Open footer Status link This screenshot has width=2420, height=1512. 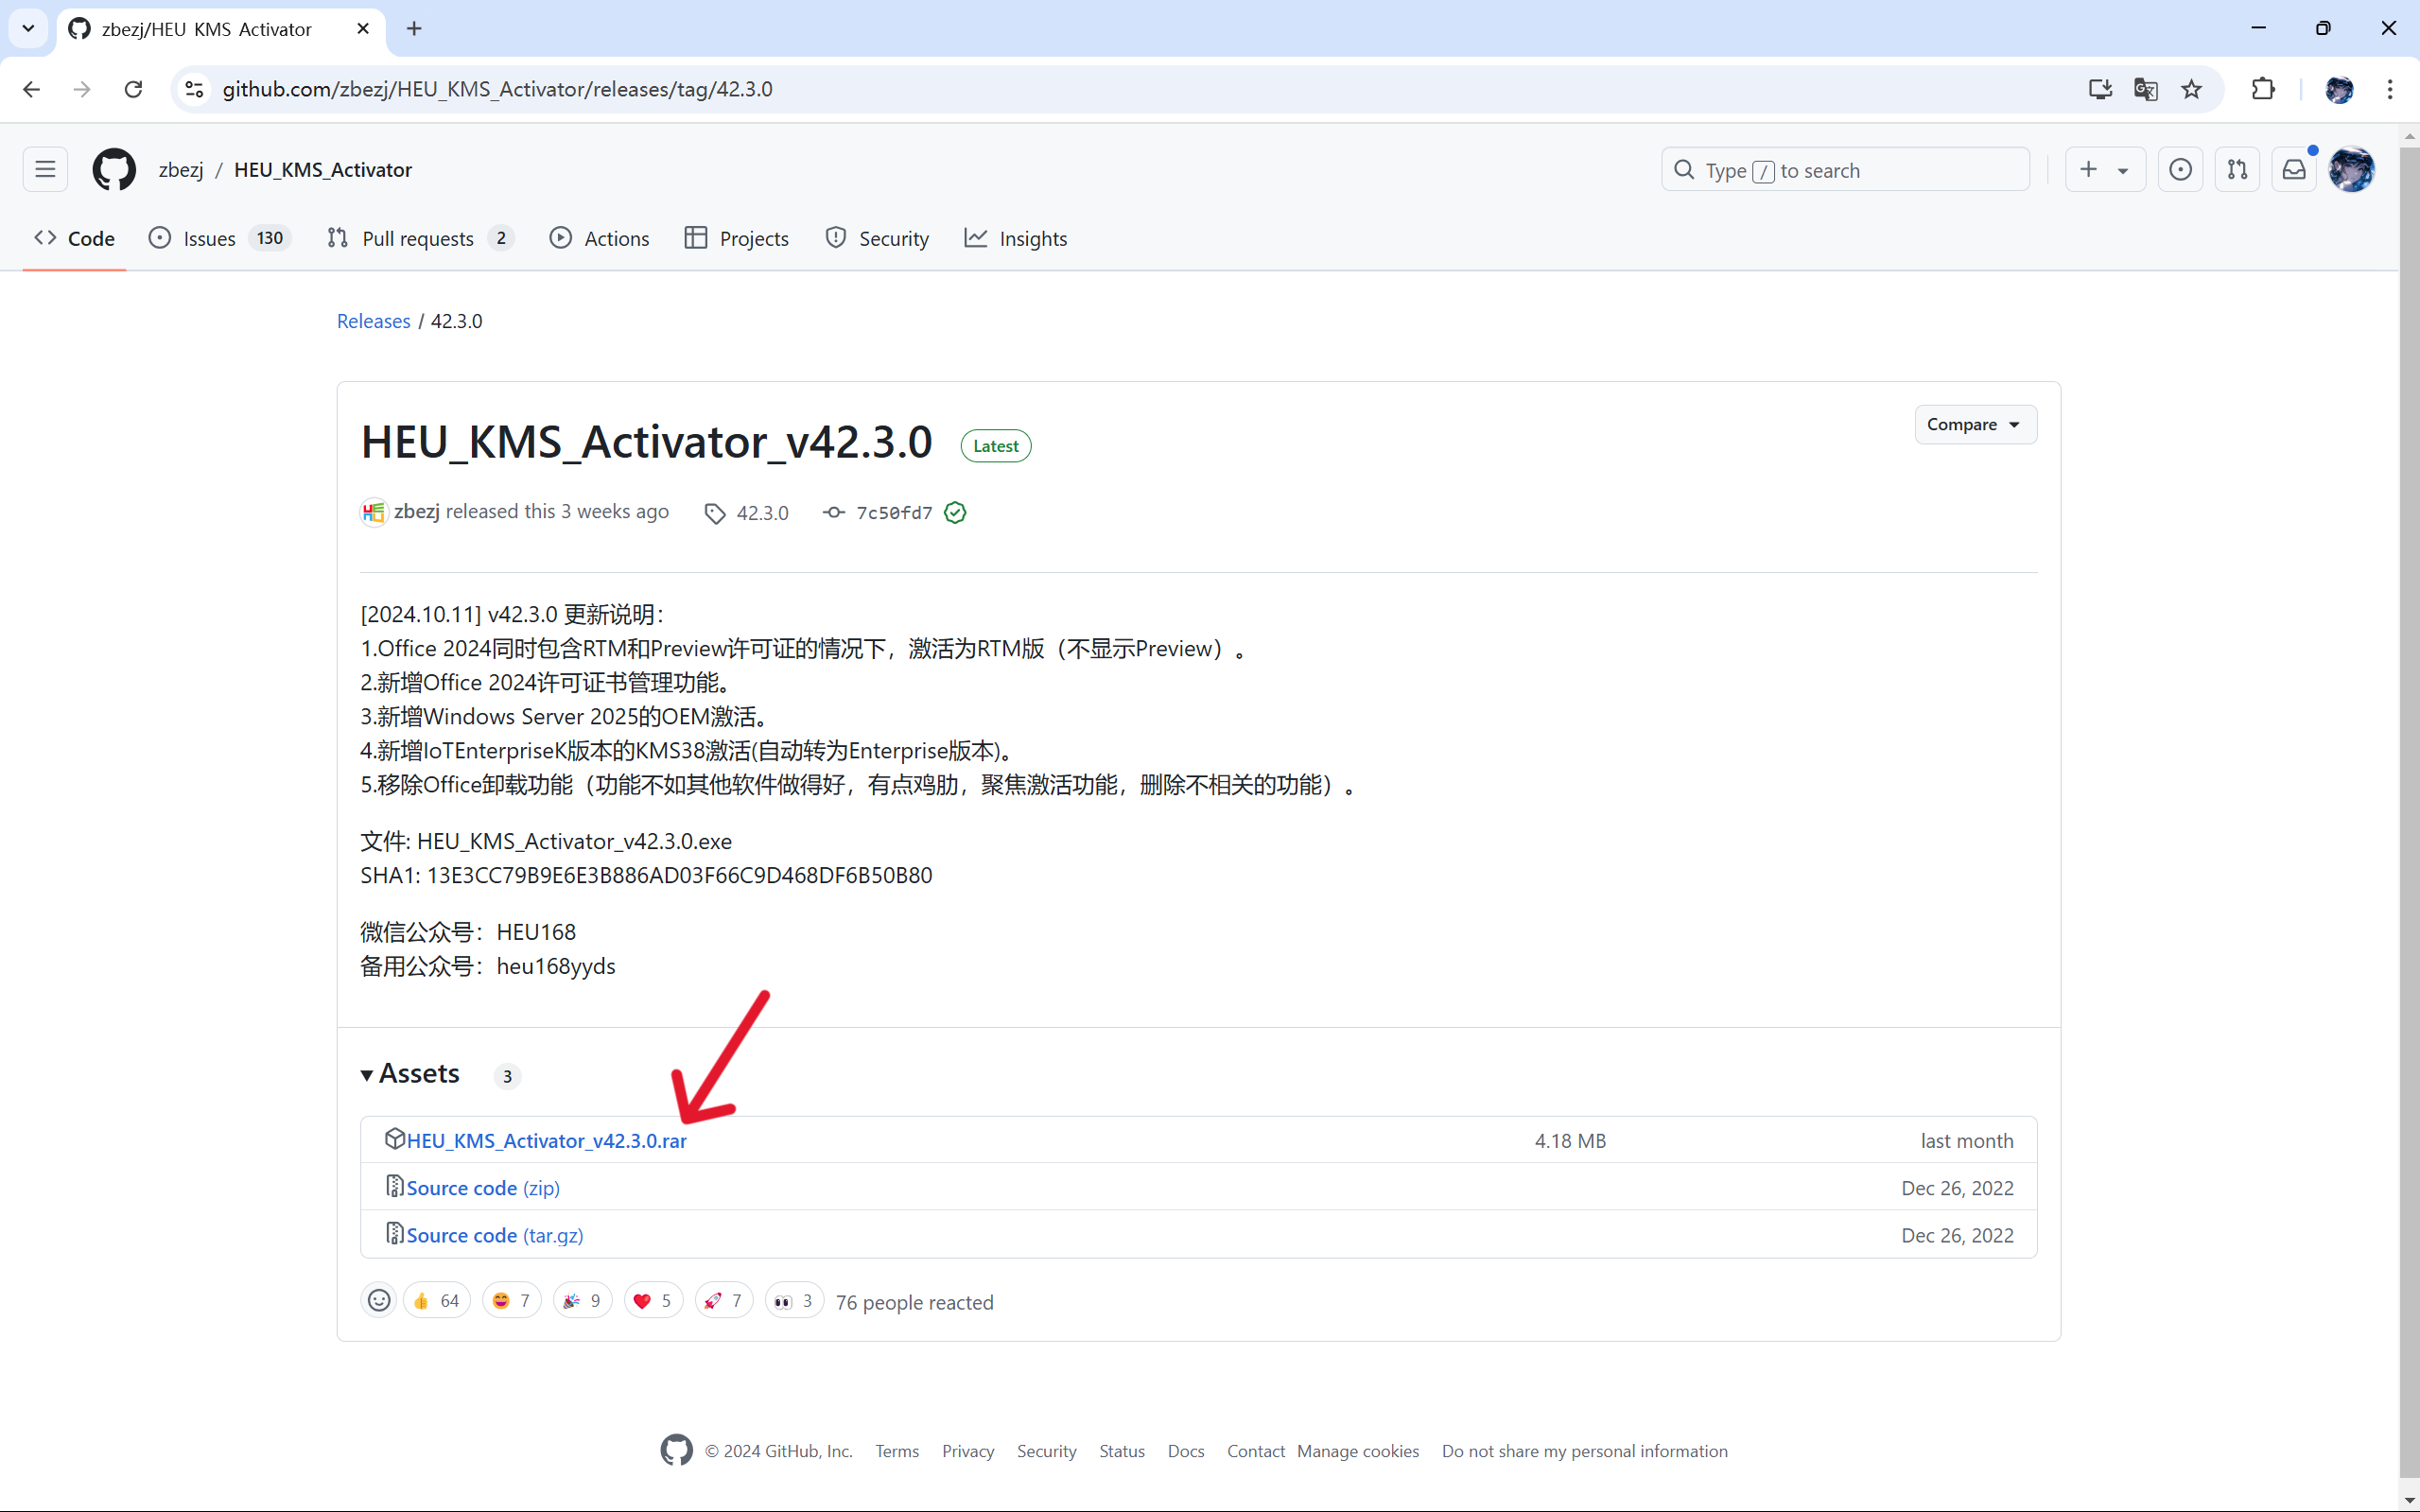click(x=1122, y=1451)
